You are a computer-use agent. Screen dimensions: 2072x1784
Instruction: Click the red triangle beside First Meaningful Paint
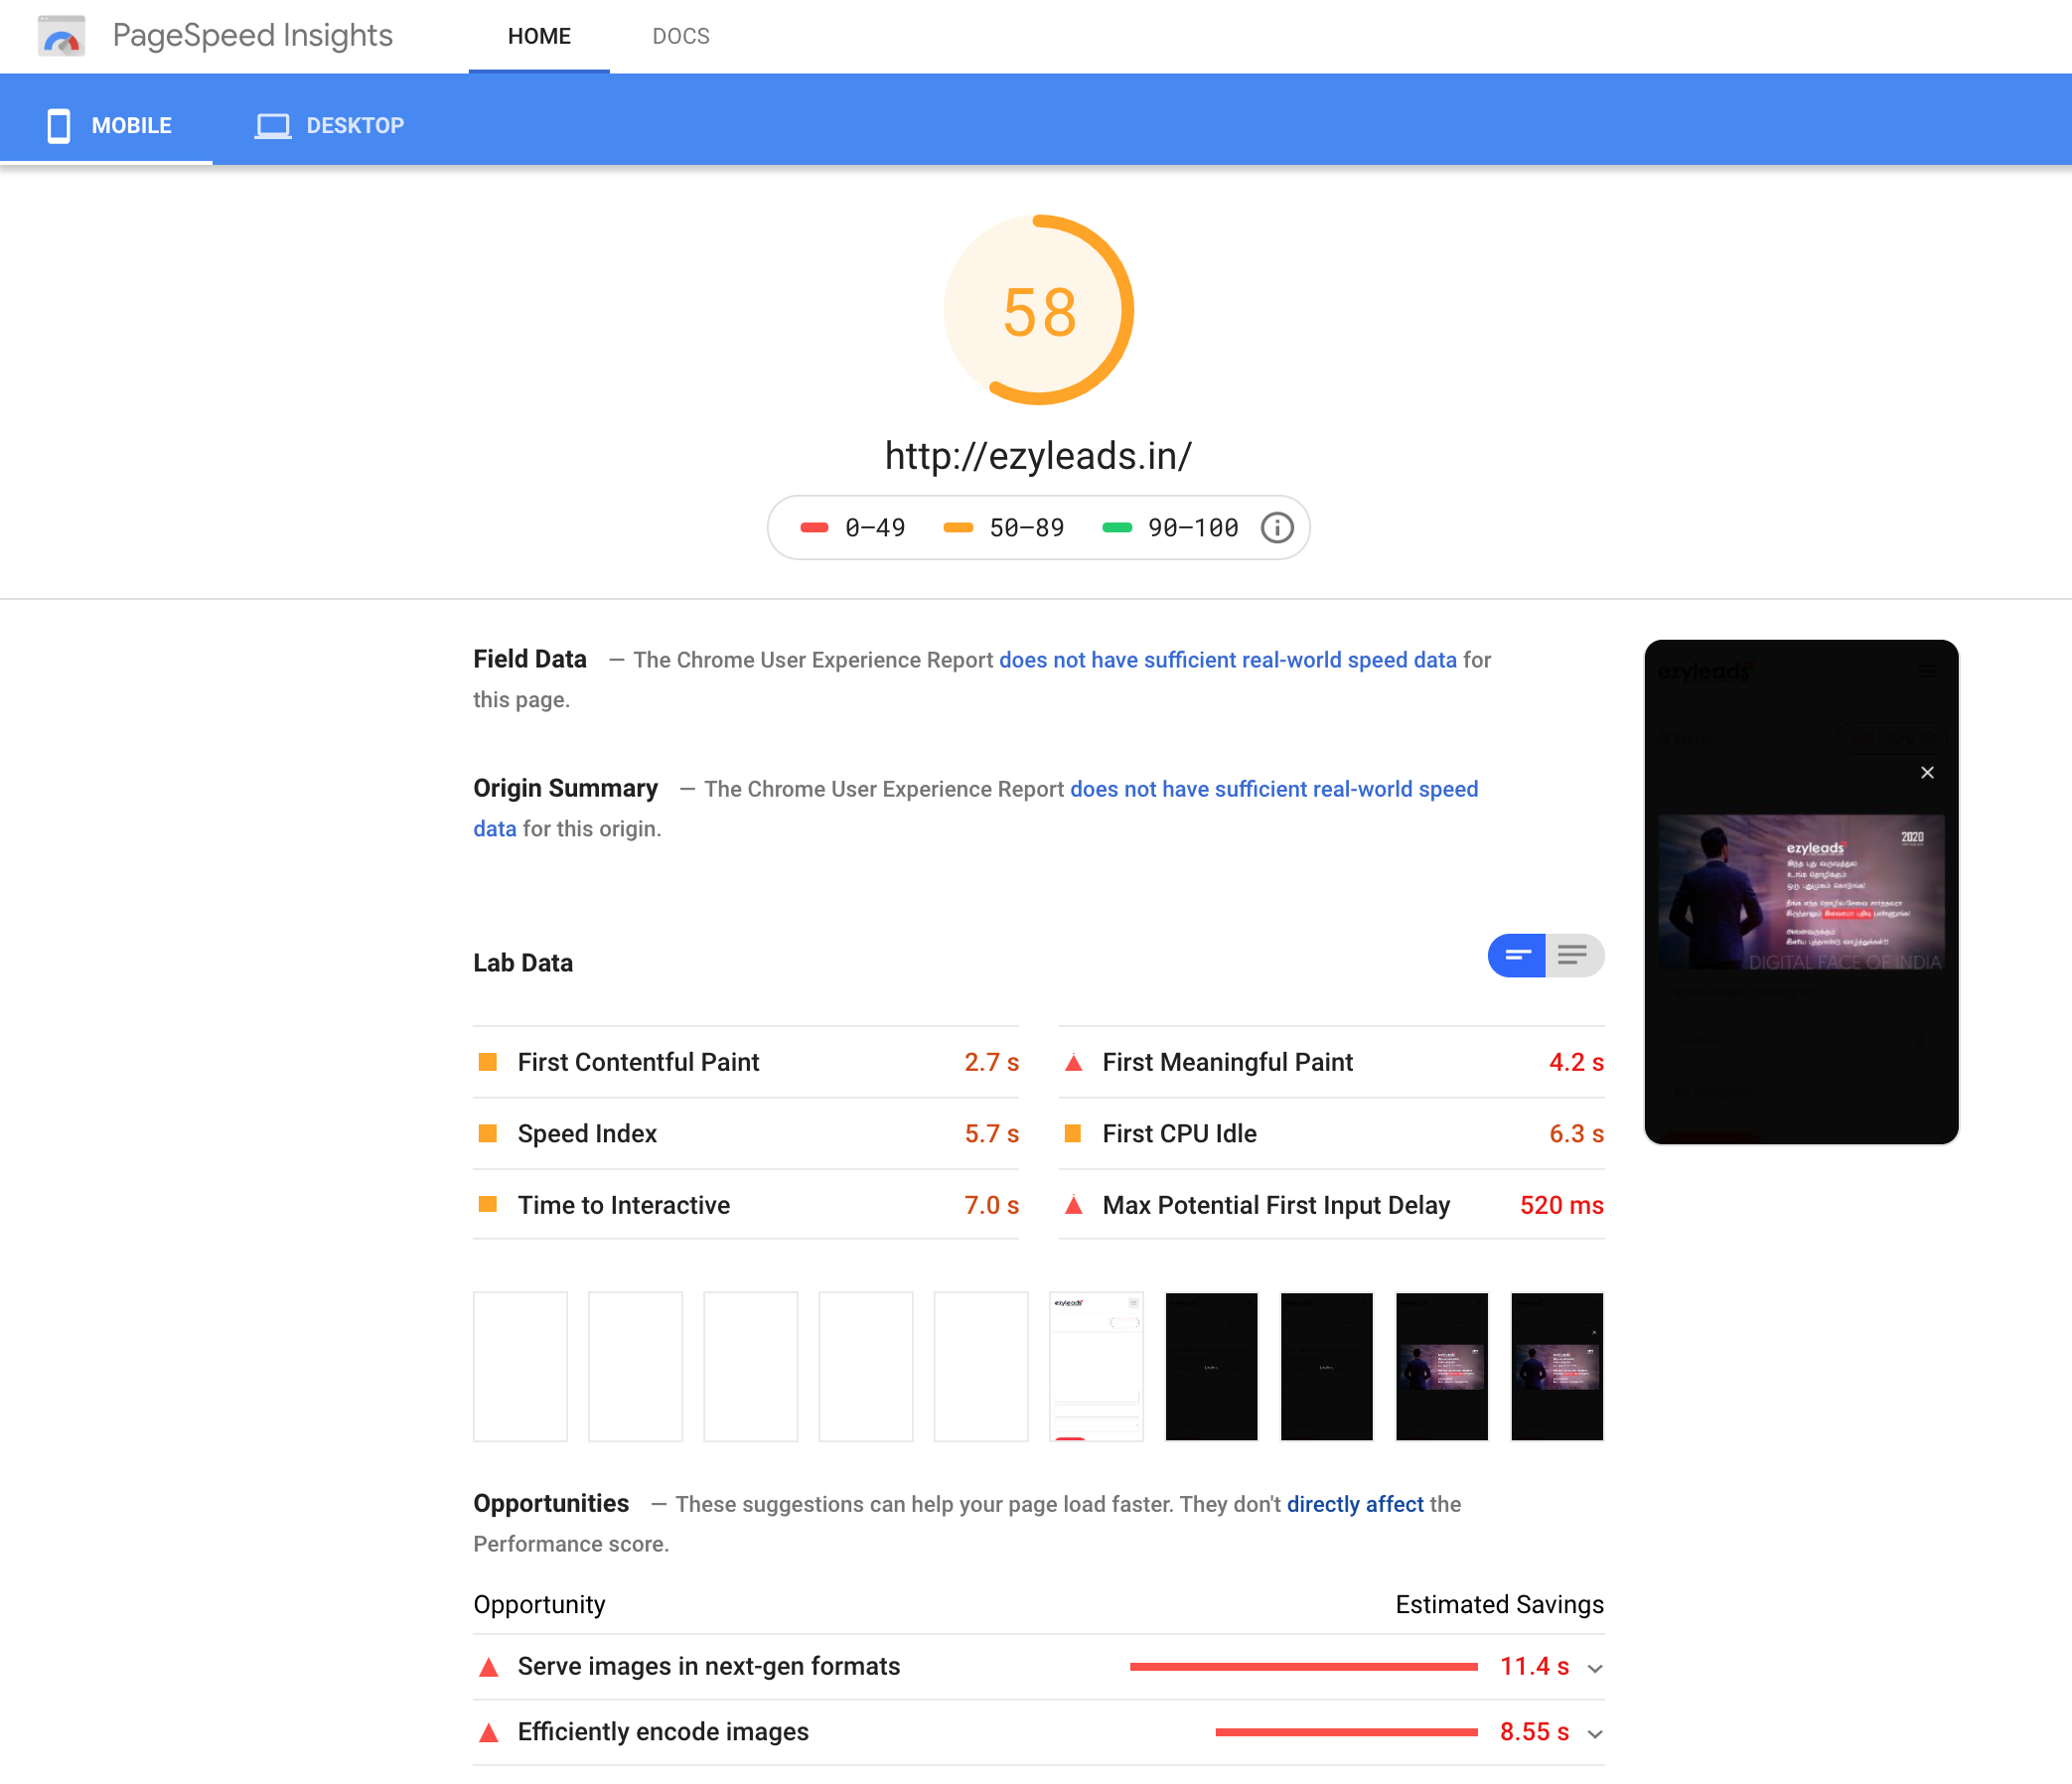1073,1062
